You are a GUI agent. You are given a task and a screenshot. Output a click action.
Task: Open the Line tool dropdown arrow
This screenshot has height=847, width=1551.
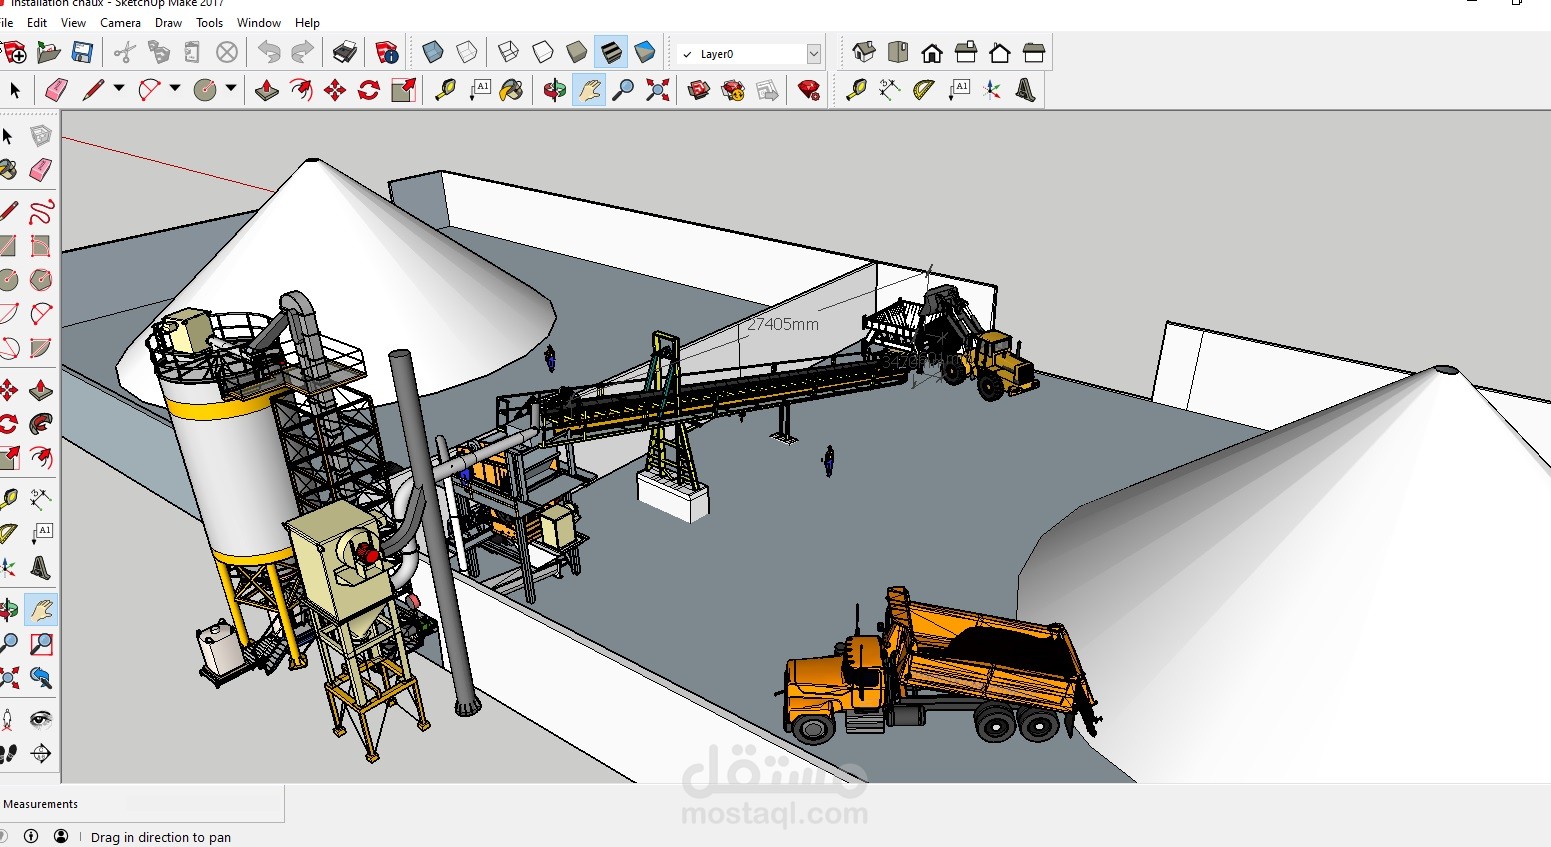(x=119, y=89)
